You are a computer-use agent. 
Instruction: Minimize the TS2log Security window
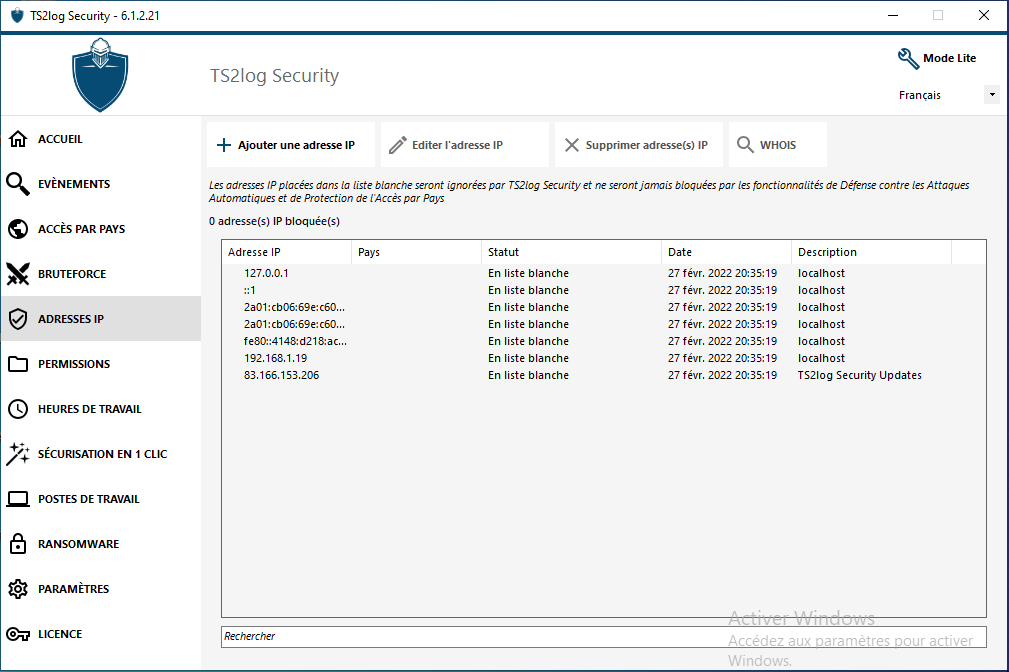[893, 15]
